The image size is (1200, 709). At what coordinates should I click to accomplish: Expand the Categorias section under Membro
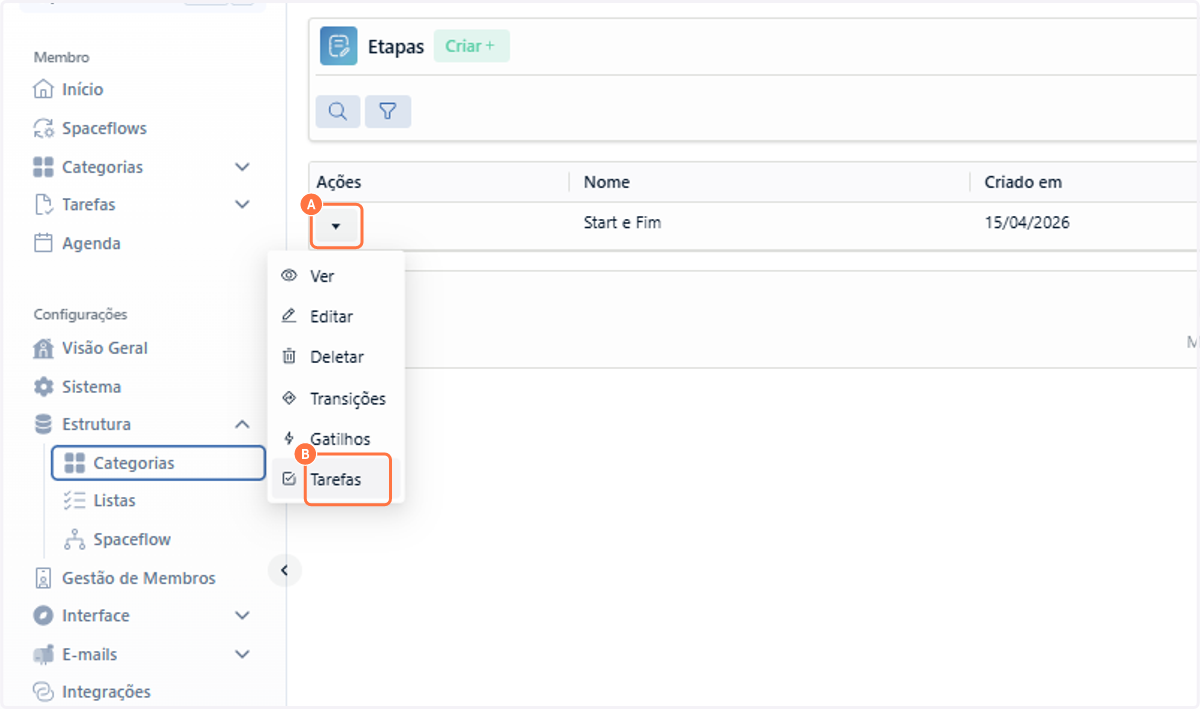click(242, 167)
